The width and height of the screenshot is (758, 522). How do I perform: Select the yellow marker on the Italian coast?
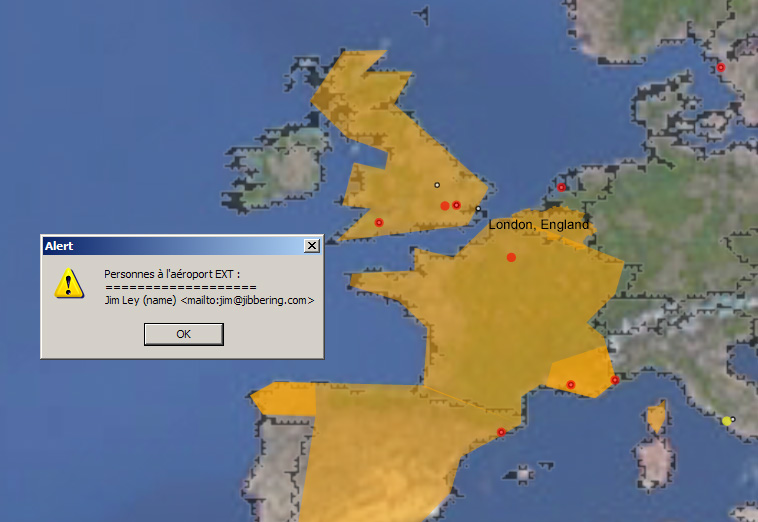coord(727,421)
